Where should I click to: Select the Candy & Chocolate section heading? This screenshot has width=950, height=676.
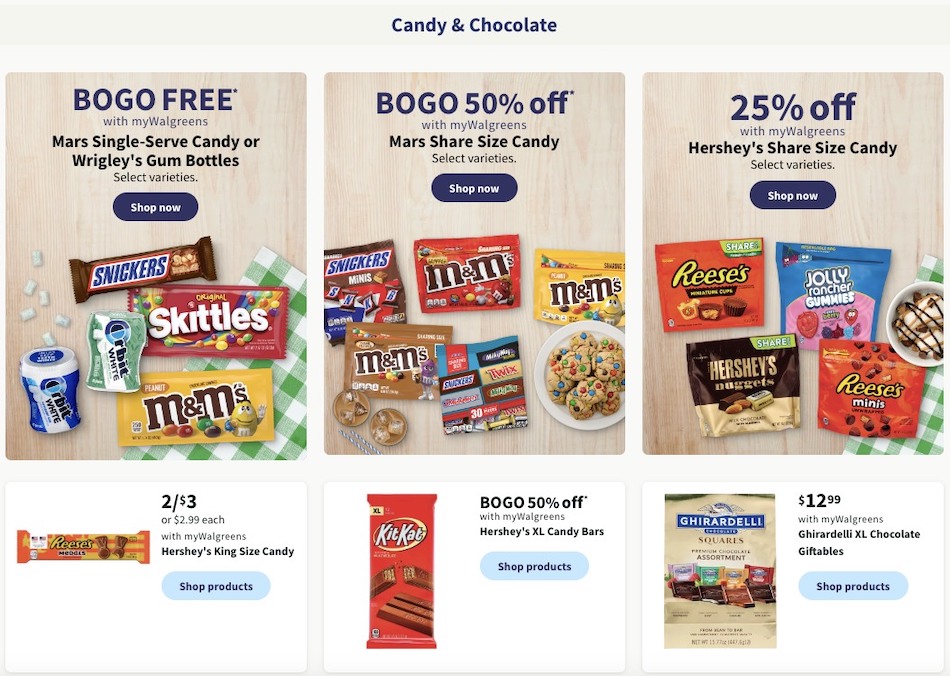(x=474, y=25)
